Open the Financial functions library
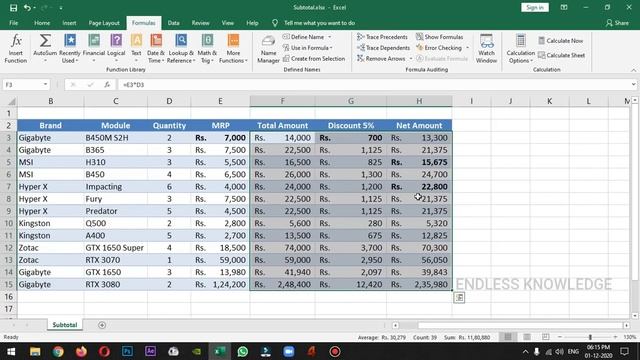Viewport: 640px width, 360px height. point(93,48)
